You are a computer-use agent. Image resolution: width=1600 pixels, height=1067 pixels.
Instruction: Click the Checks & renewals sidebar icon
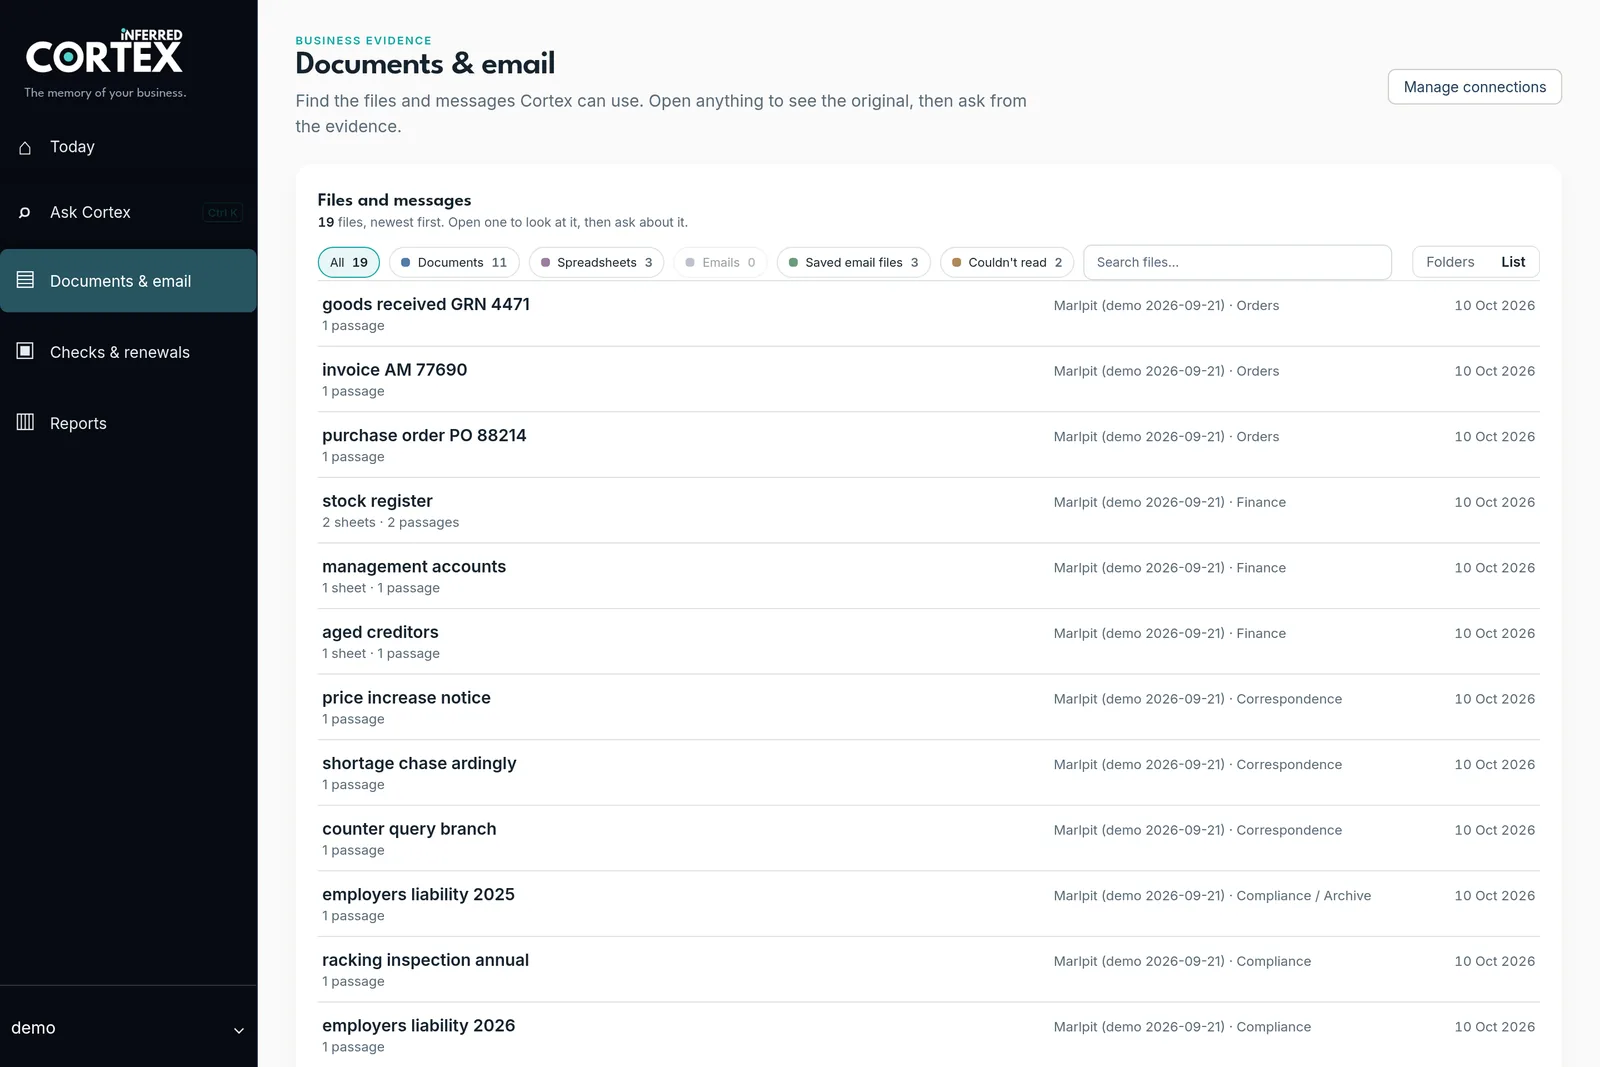point(25,351)
